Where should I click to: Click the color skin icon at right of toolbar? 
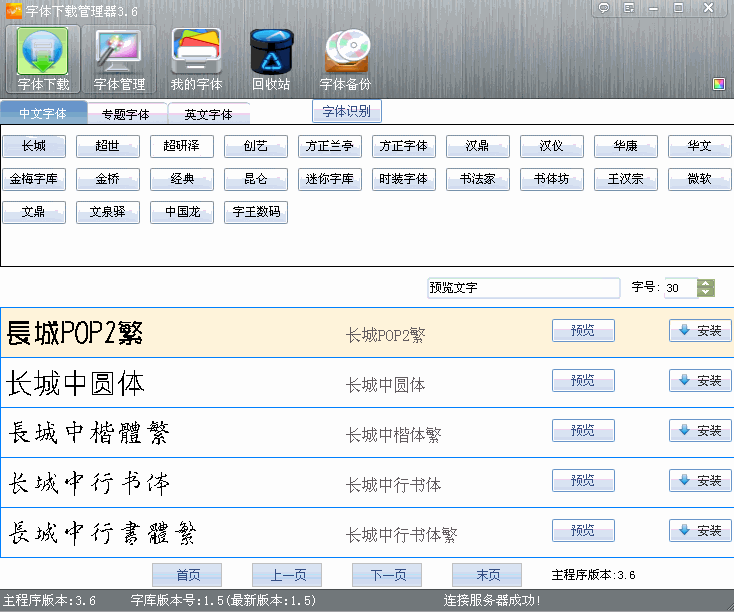[x=719, y=84]
